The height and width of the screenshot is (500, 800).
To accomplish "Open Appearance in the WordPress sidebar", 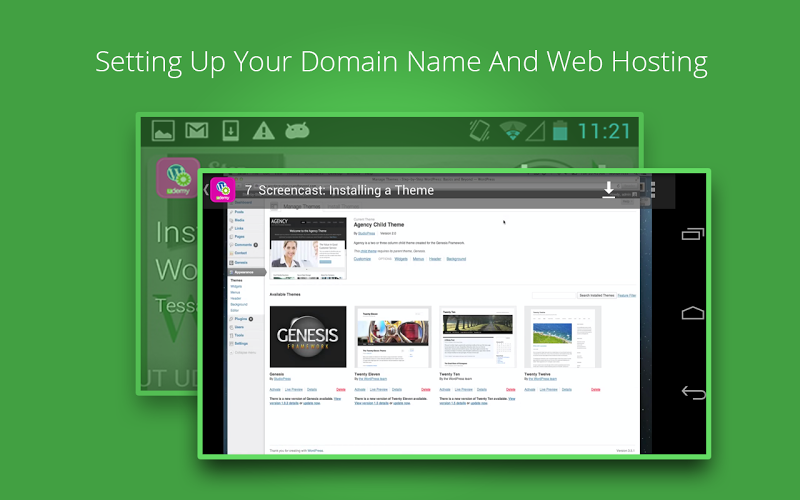I will click(244, 272).
